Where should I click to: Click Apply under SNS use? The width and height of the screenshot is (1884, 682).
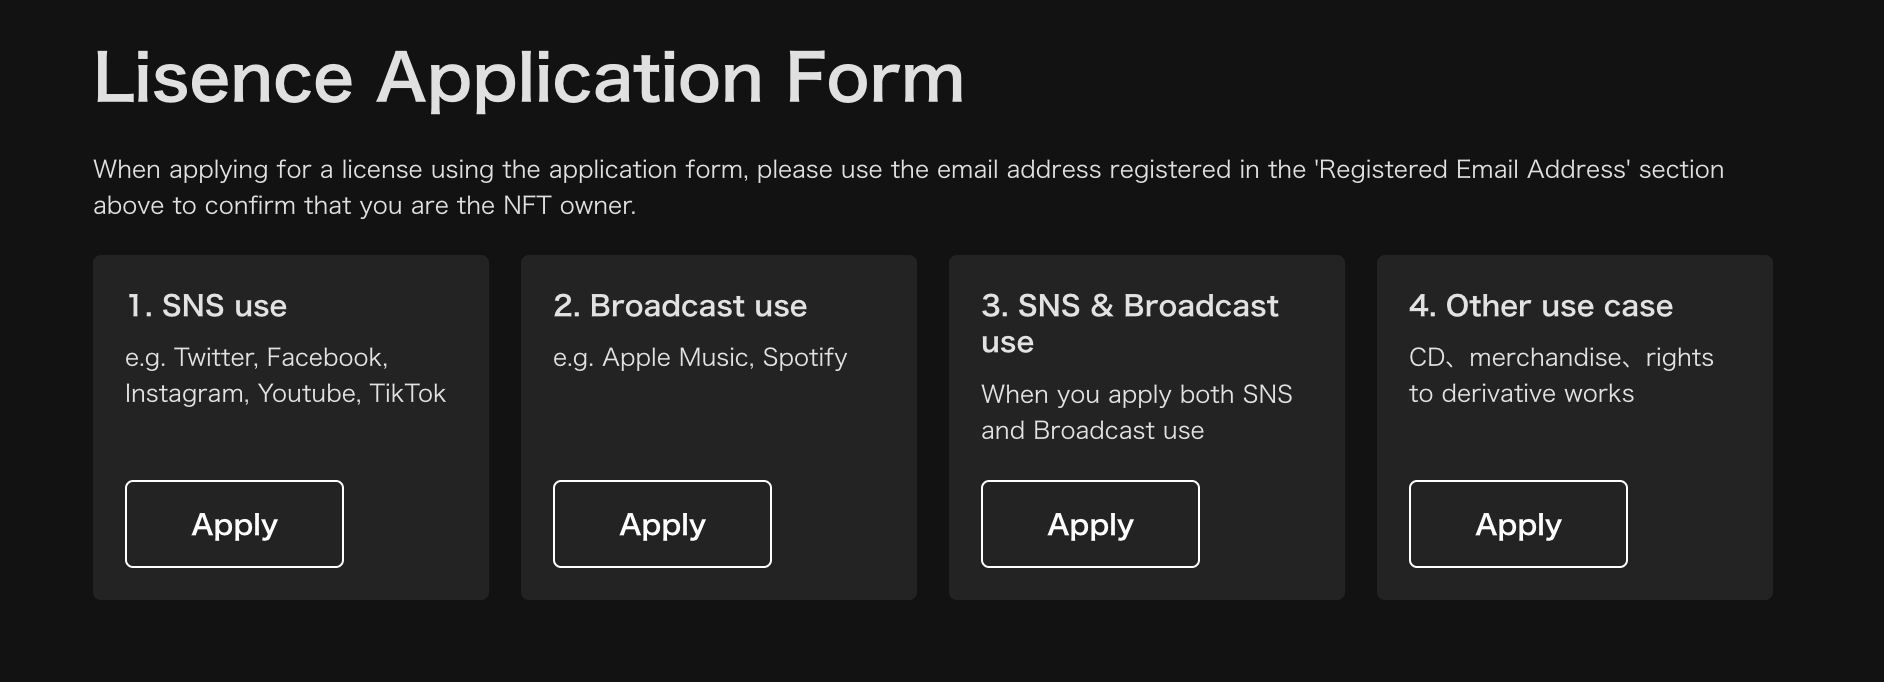[234, 524]
